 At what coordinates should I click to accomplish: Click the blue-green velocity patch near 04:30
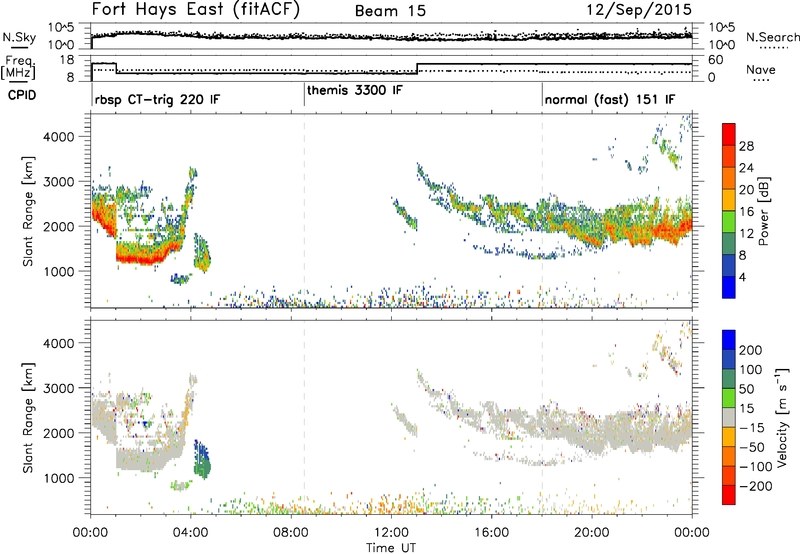[202, 460]
